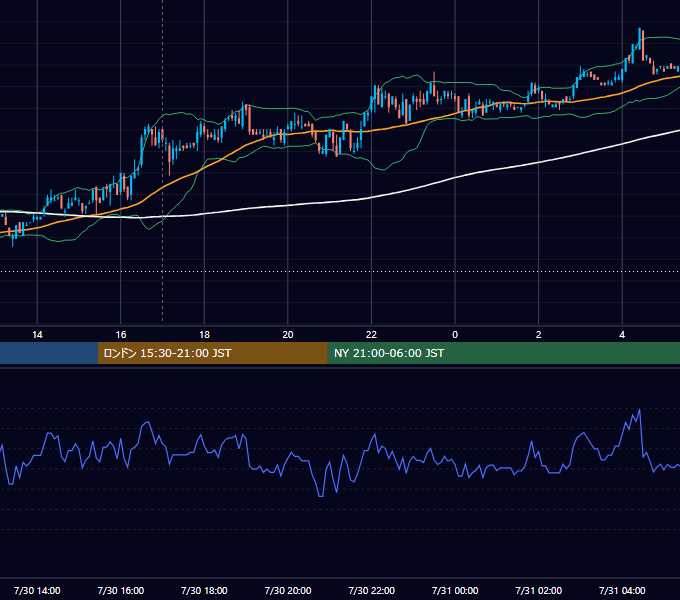Viewport: 680px width, 600px height.
Task: Click hour label 16 on chart axis
Action: [121, 335]
